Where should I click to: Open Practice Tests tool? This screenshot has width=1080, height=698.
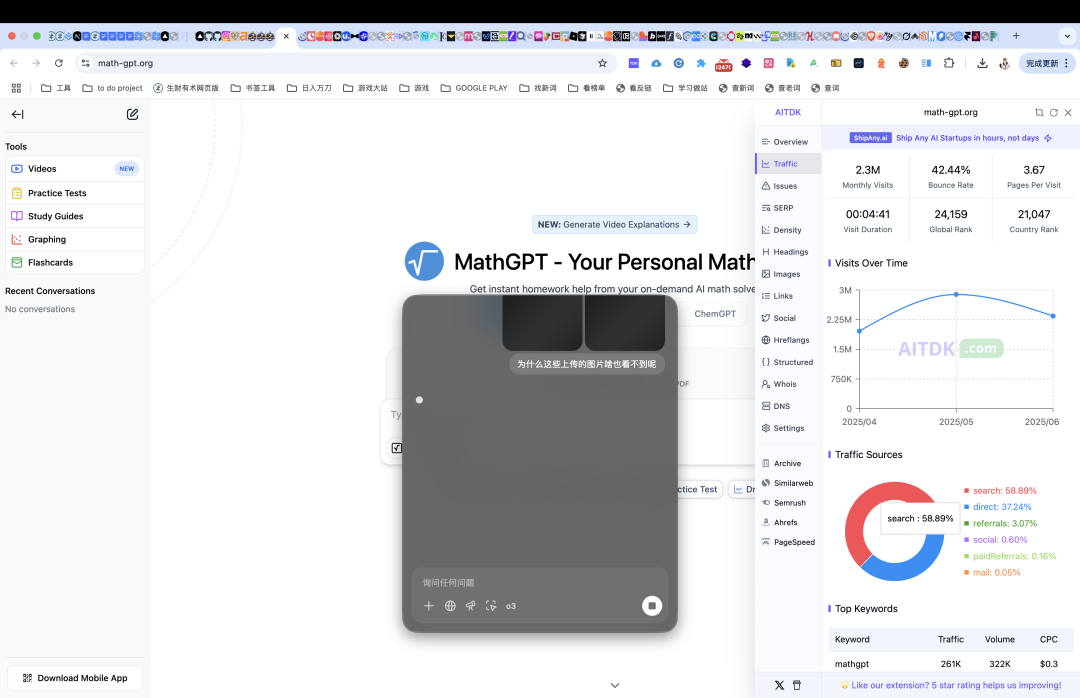[x=75, y=193]
